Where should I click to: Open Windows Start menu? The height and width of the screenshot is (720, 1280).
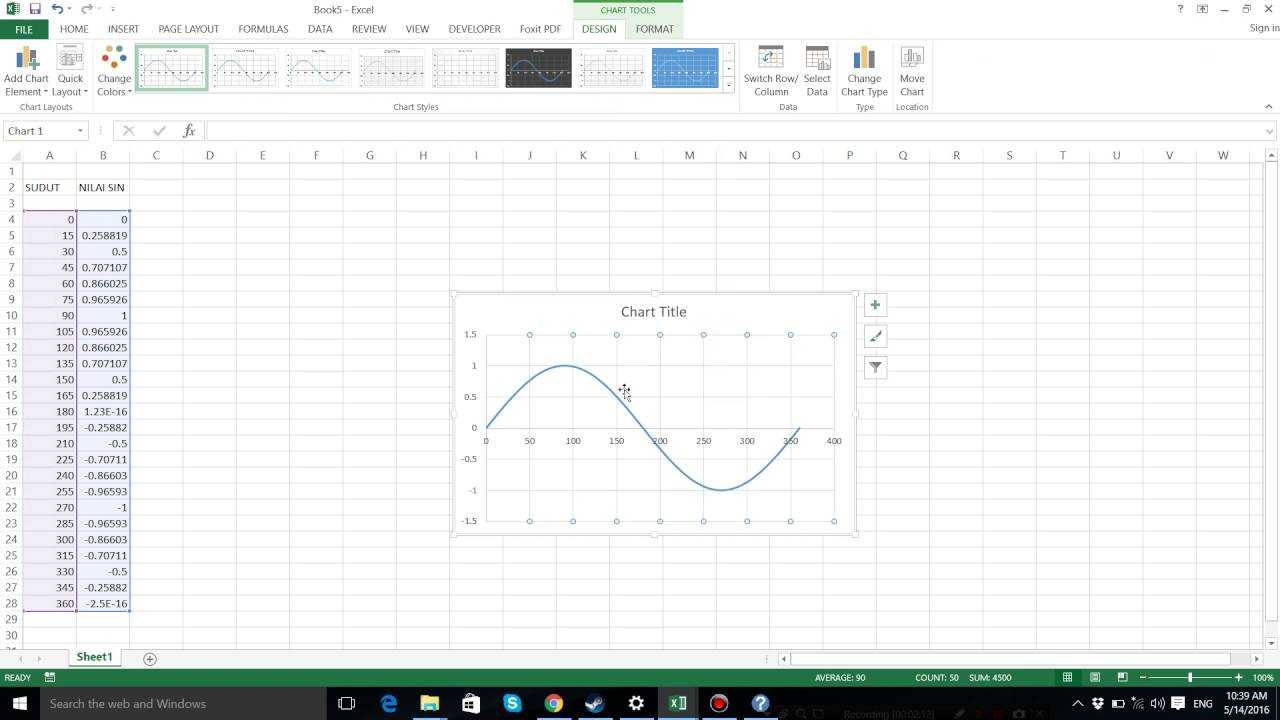(x=19, y=703)
